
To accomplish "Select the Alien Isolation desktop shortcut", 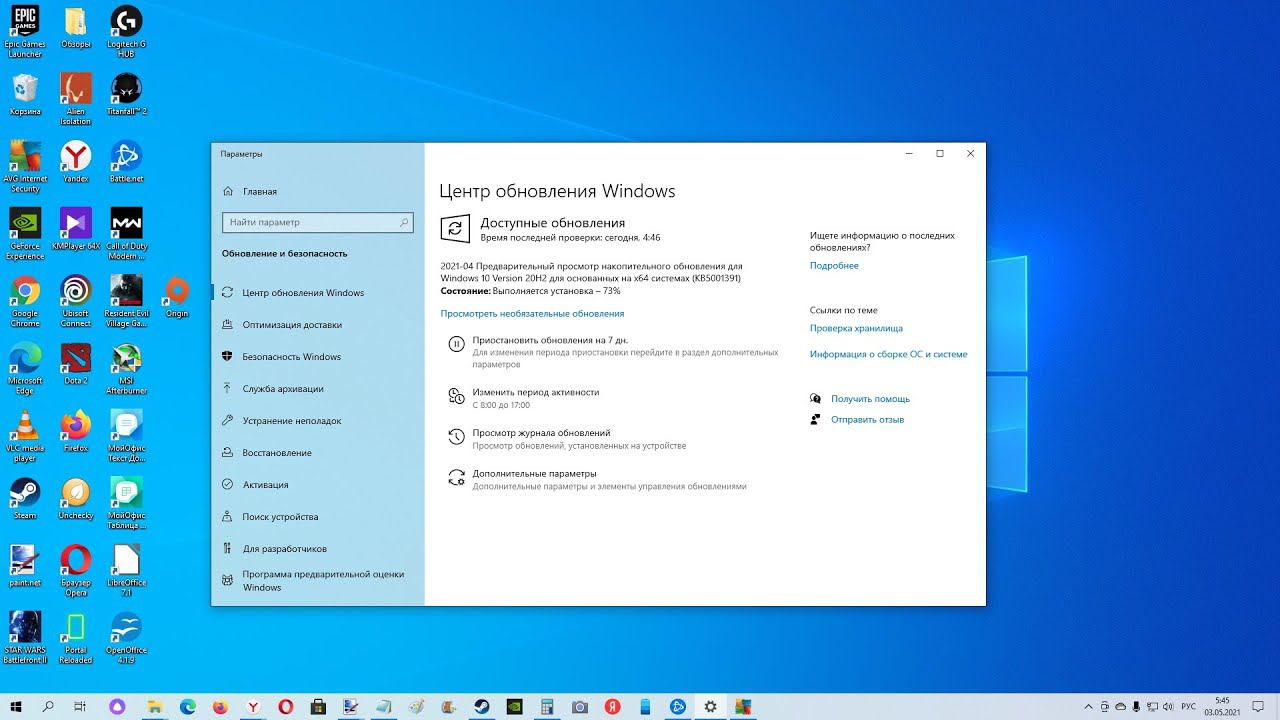I will (76, 99).
